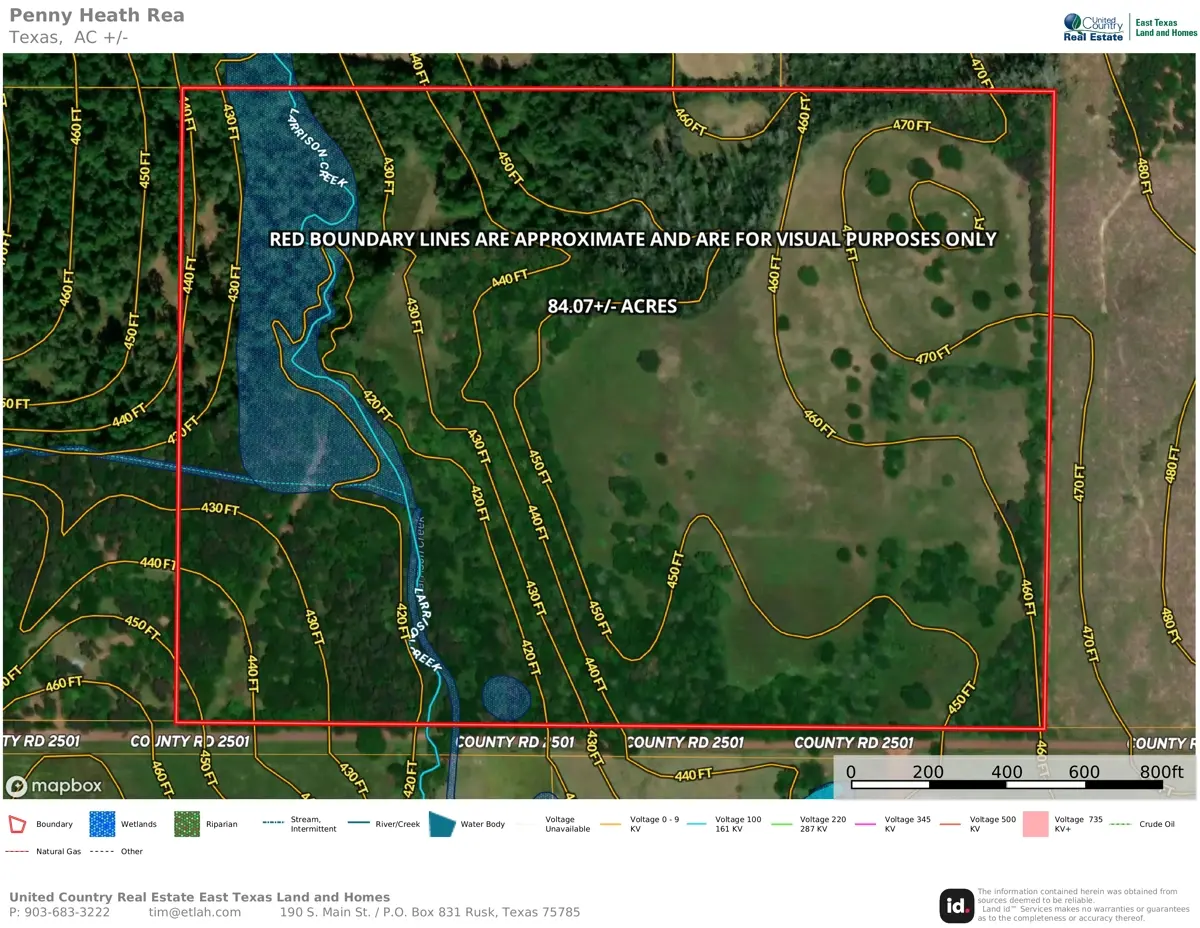Click the United Country Real Estate logo

[x=1093, y=27]
